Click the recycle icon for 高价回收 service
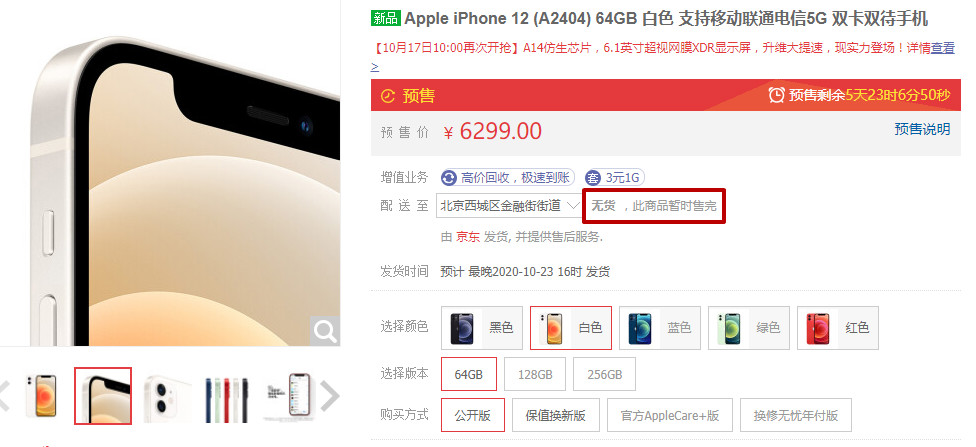Image resolution: width=976 pixels, height=447 pixels. pyautogui.click(x=449, y=178)
